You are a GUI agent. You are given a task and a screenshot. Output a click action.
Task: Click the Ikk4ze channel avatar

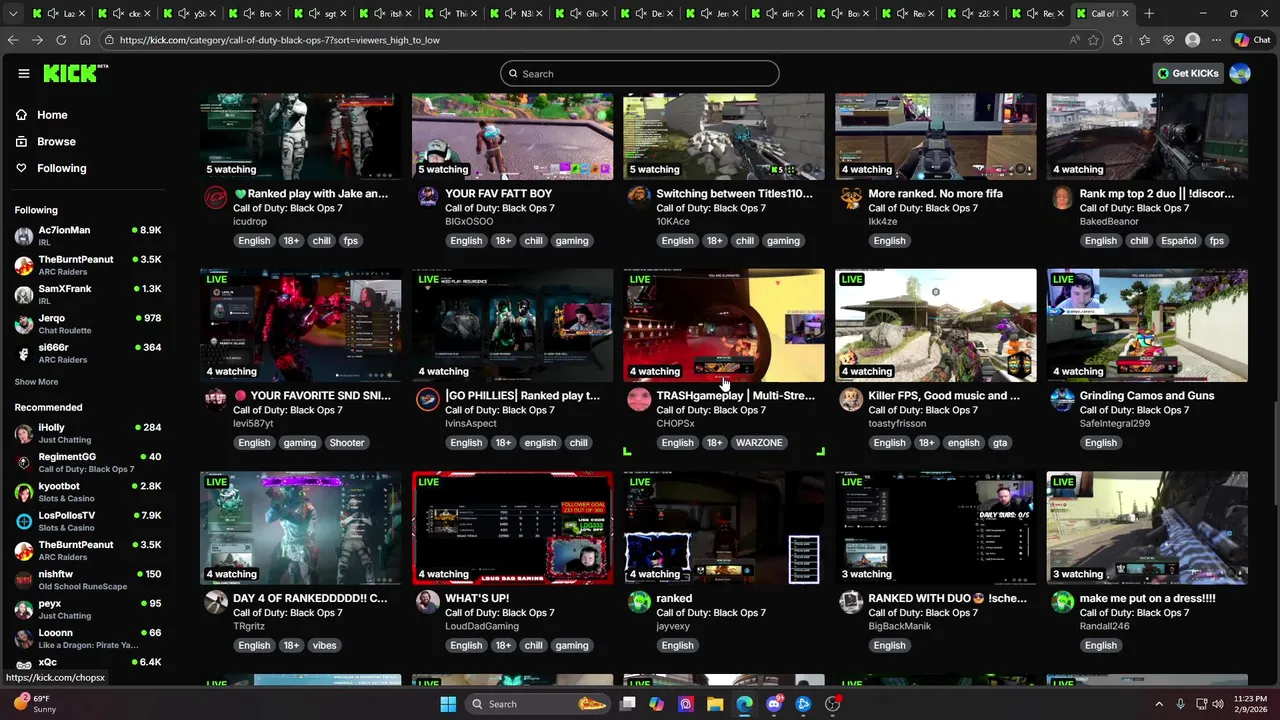851,198
